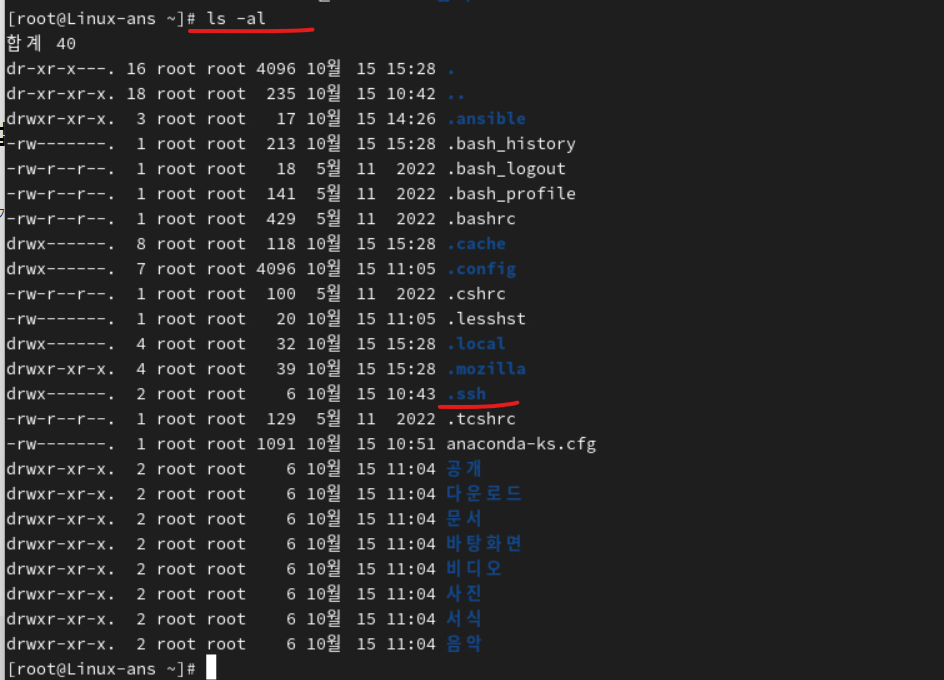Image resolution: width=944 pixels, height=680 pixels.
Task: Click the 바탕화면 directory name
Action: (x=484, y=544)
